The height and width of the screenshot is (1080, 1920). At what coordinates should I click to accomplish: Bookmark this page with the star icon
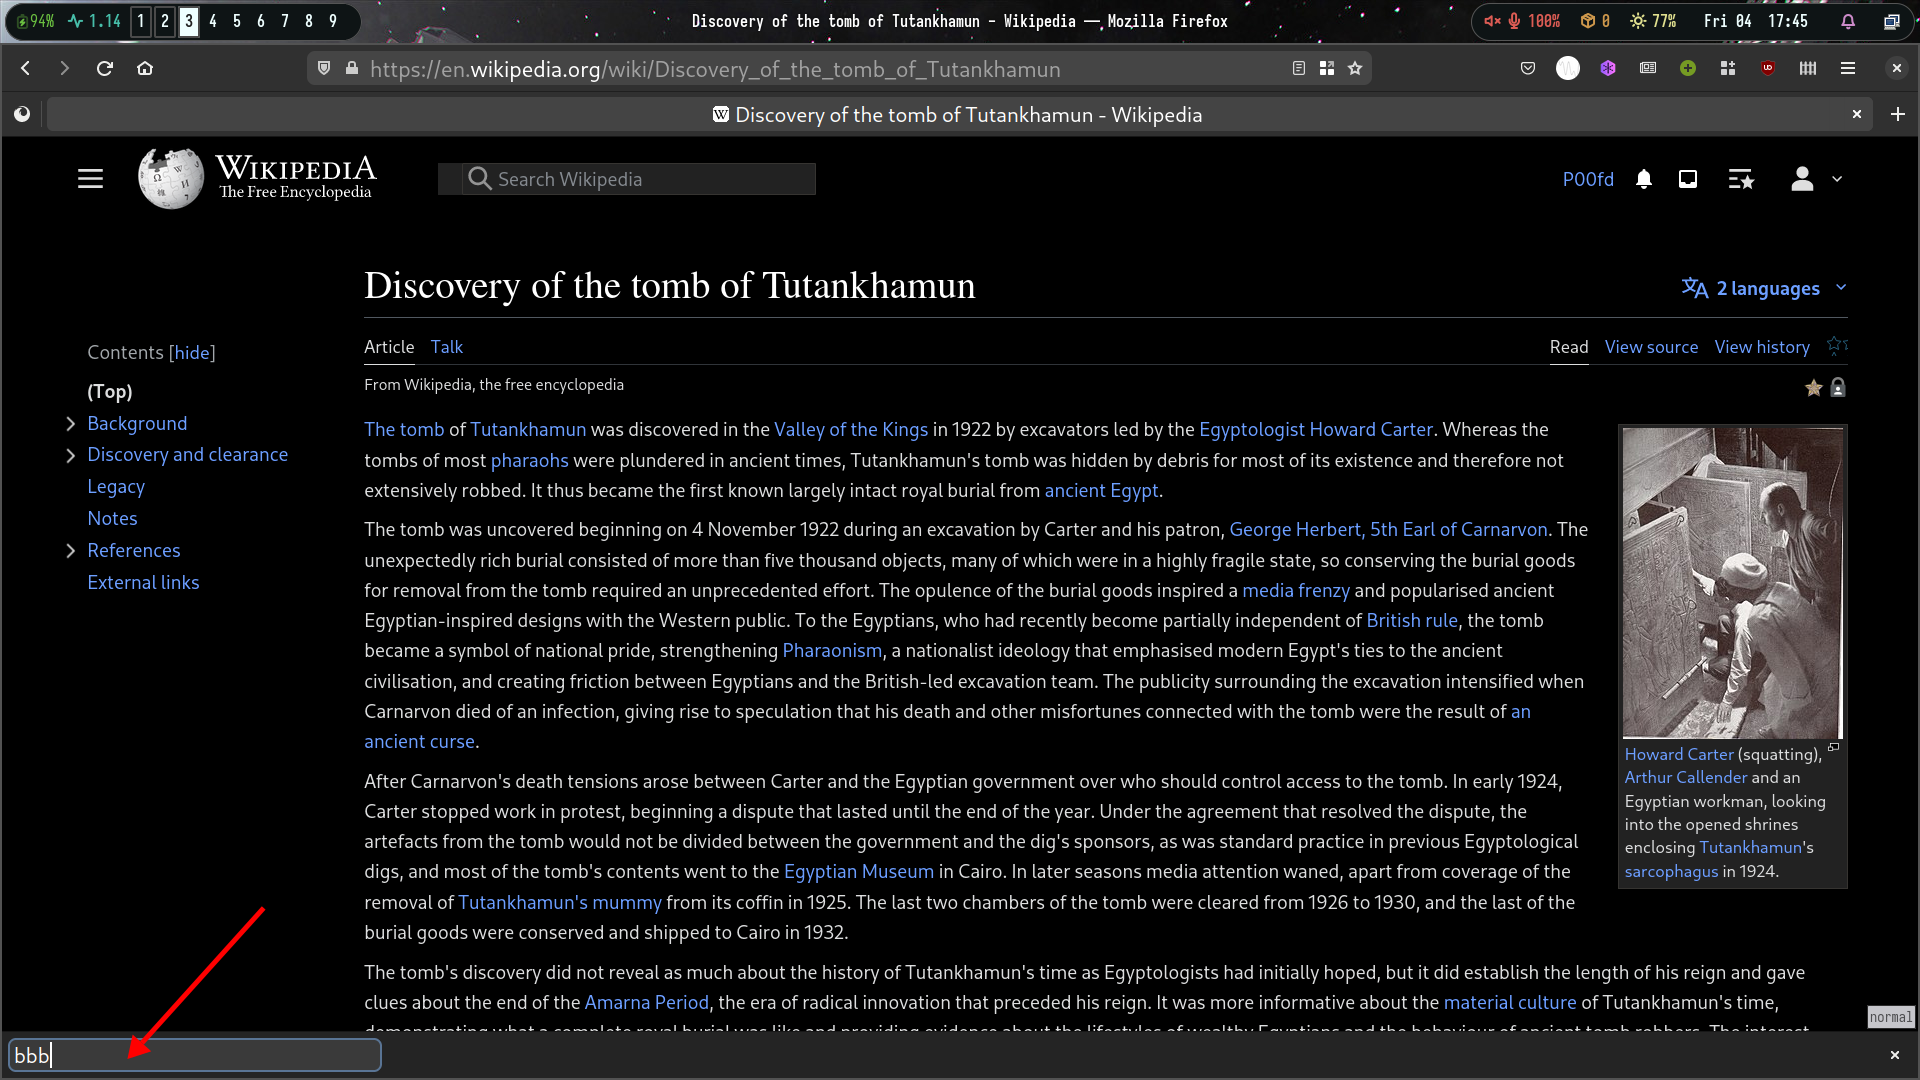pos(1355,68)
